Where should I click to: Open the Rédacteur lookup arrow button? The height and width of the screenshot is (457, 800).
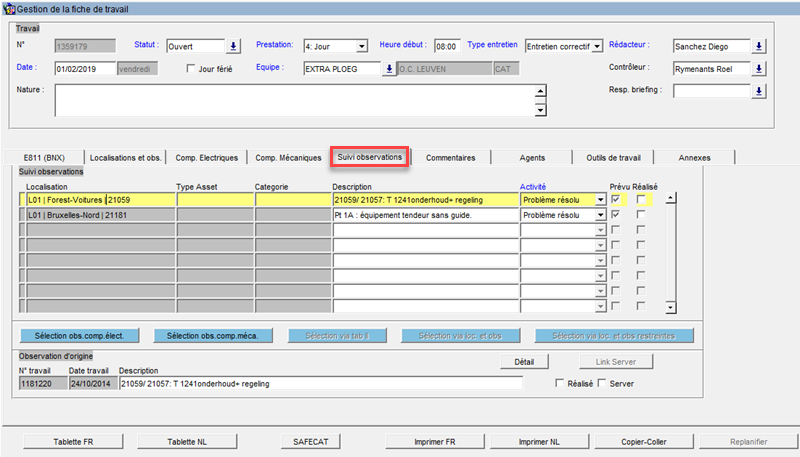coord(759,46)
